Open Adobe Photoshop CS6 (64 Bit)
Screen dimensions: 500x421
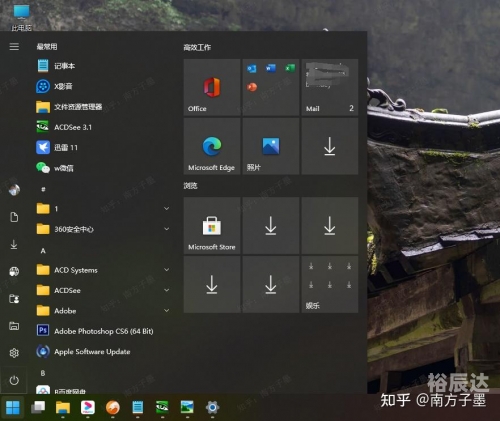click(x=95, y=331)
